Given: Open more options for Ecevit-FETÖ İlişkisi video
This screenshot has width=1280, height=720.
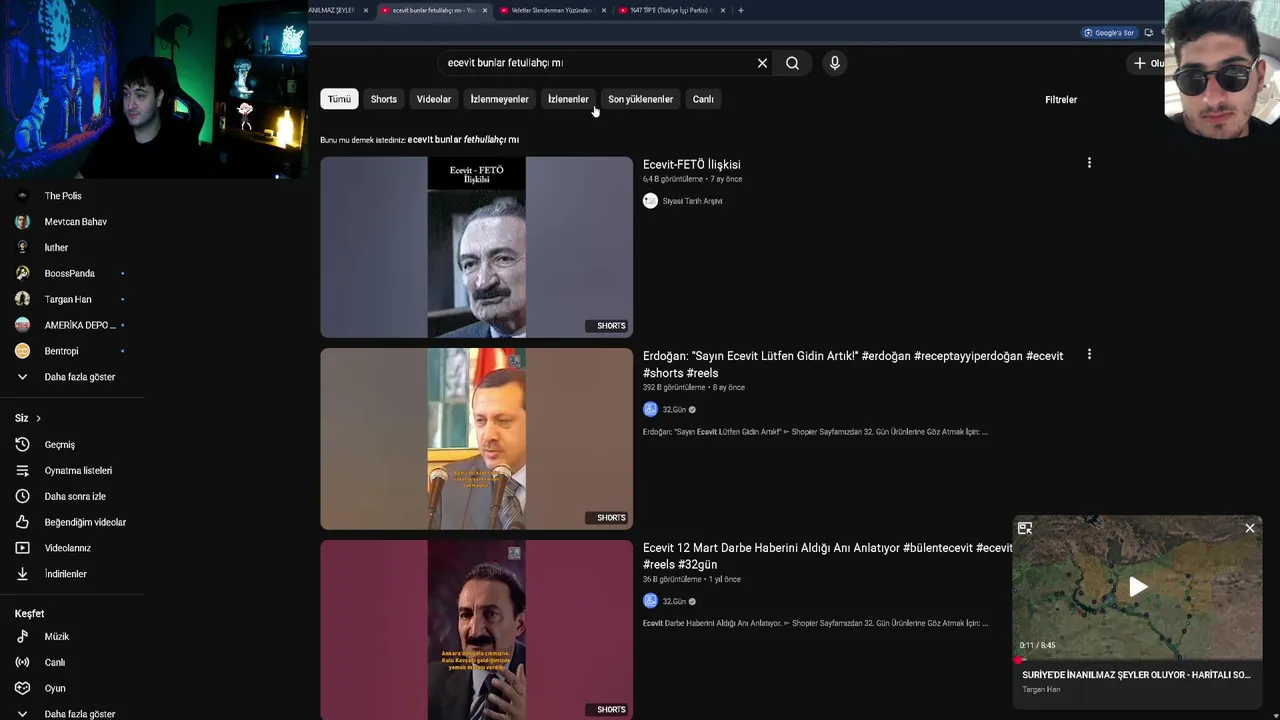Looking at the screenshot, I should (x=1089, y=163).
